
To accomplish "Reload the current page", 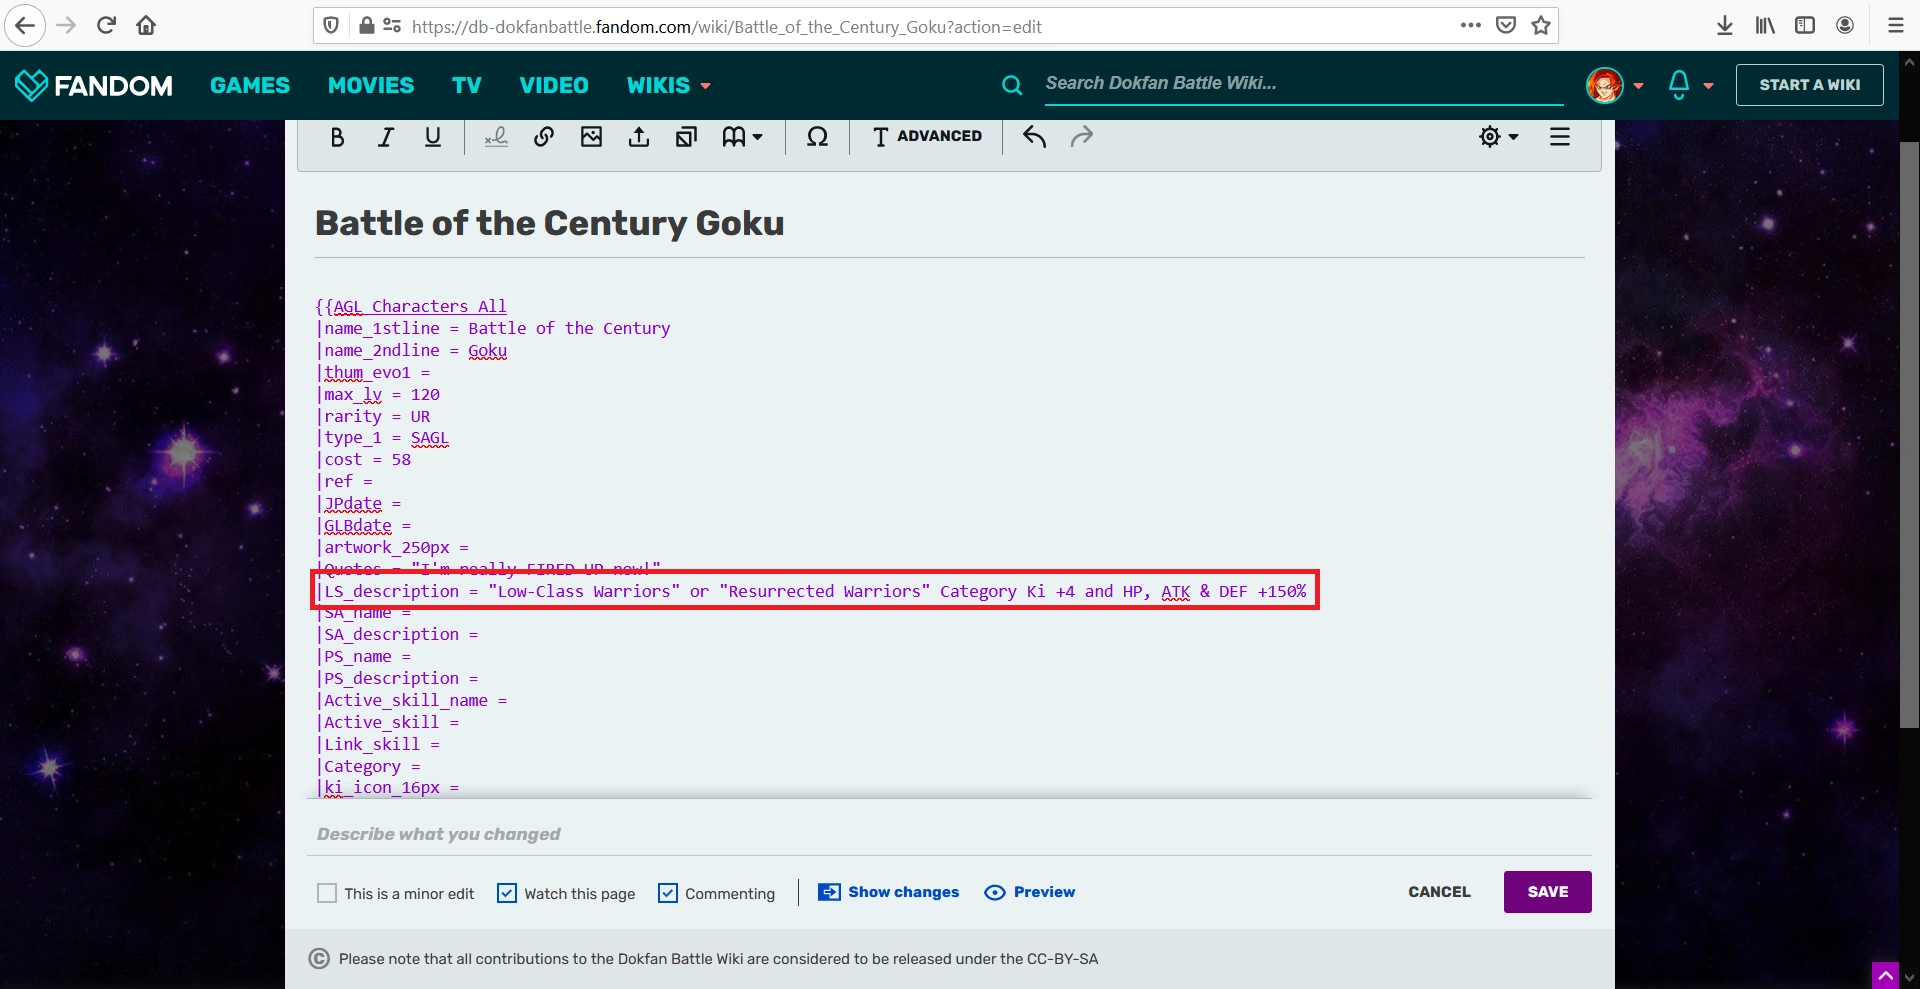I will pos(106,26).
